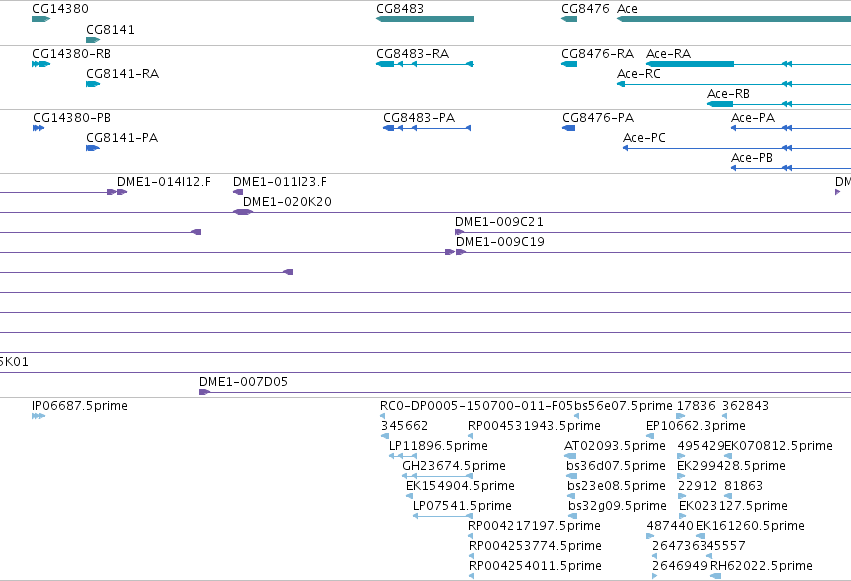Viewport: 851px width, 581px height.
Task: Click the DME1-014I12.F clone end arrows
Action: click(117, 192)
